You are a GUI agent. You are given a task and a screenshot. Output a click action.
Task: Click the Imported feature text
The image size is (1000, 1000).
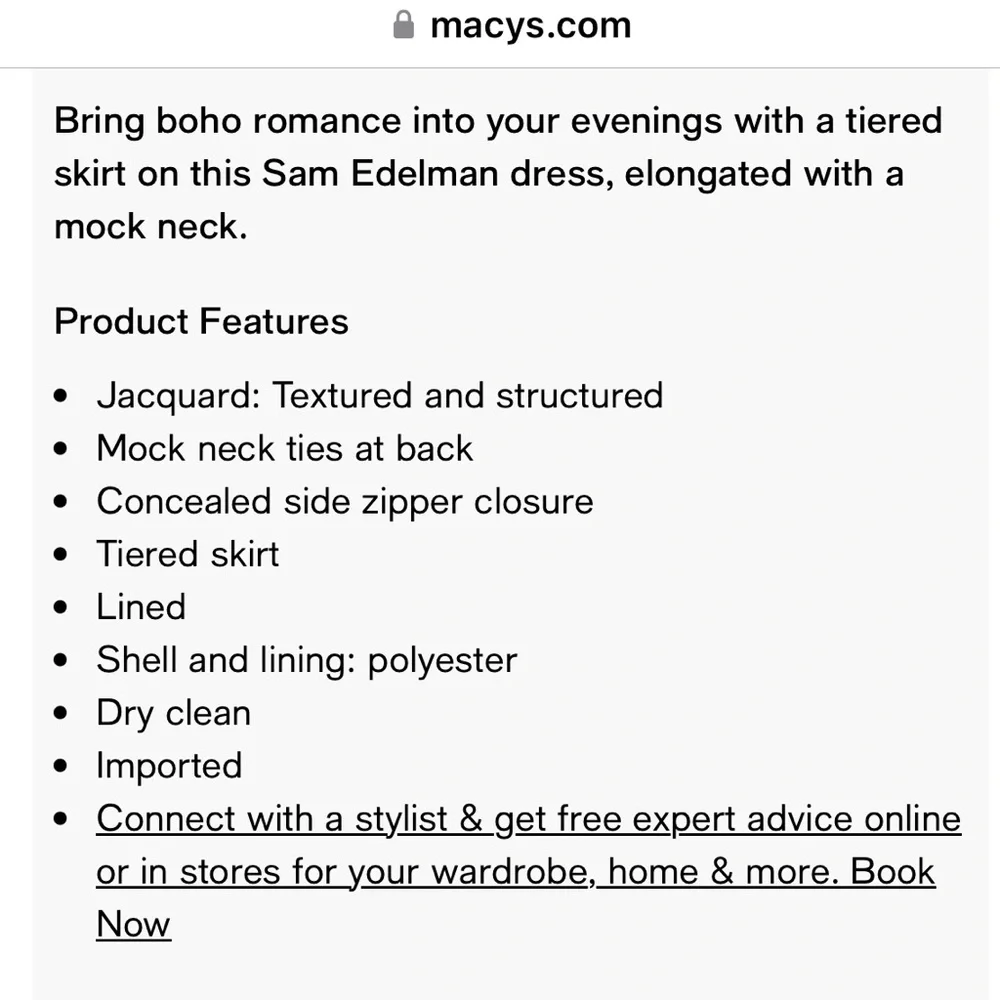tap(169, 766)
